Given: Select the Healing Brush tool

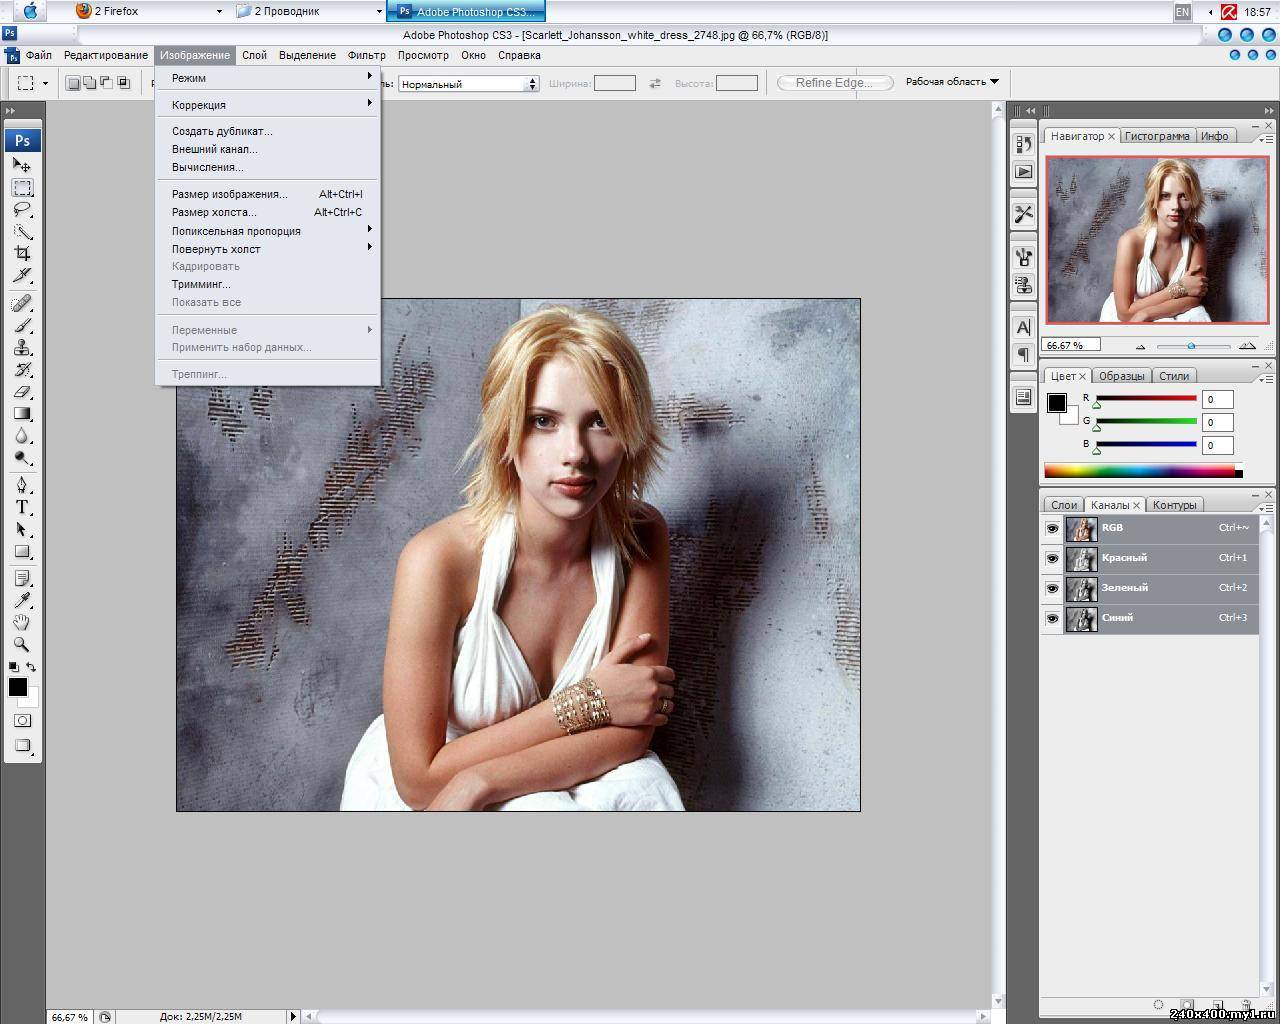Looking at the screenshot, I should 22,303.
